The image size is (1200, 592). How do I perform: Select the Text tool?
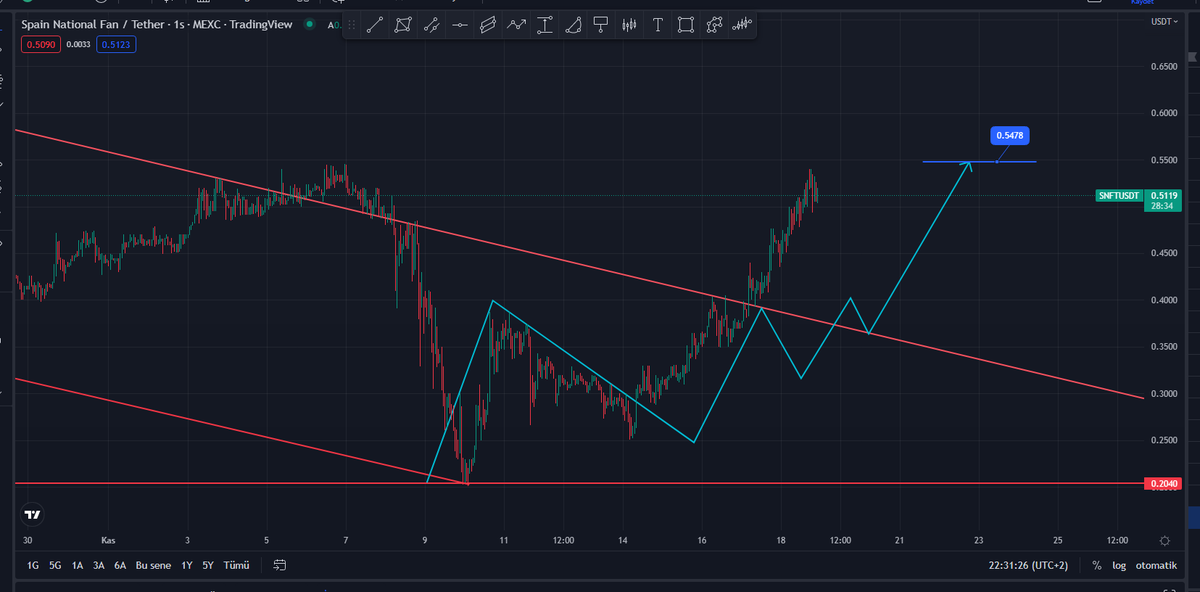coord(657,25)
